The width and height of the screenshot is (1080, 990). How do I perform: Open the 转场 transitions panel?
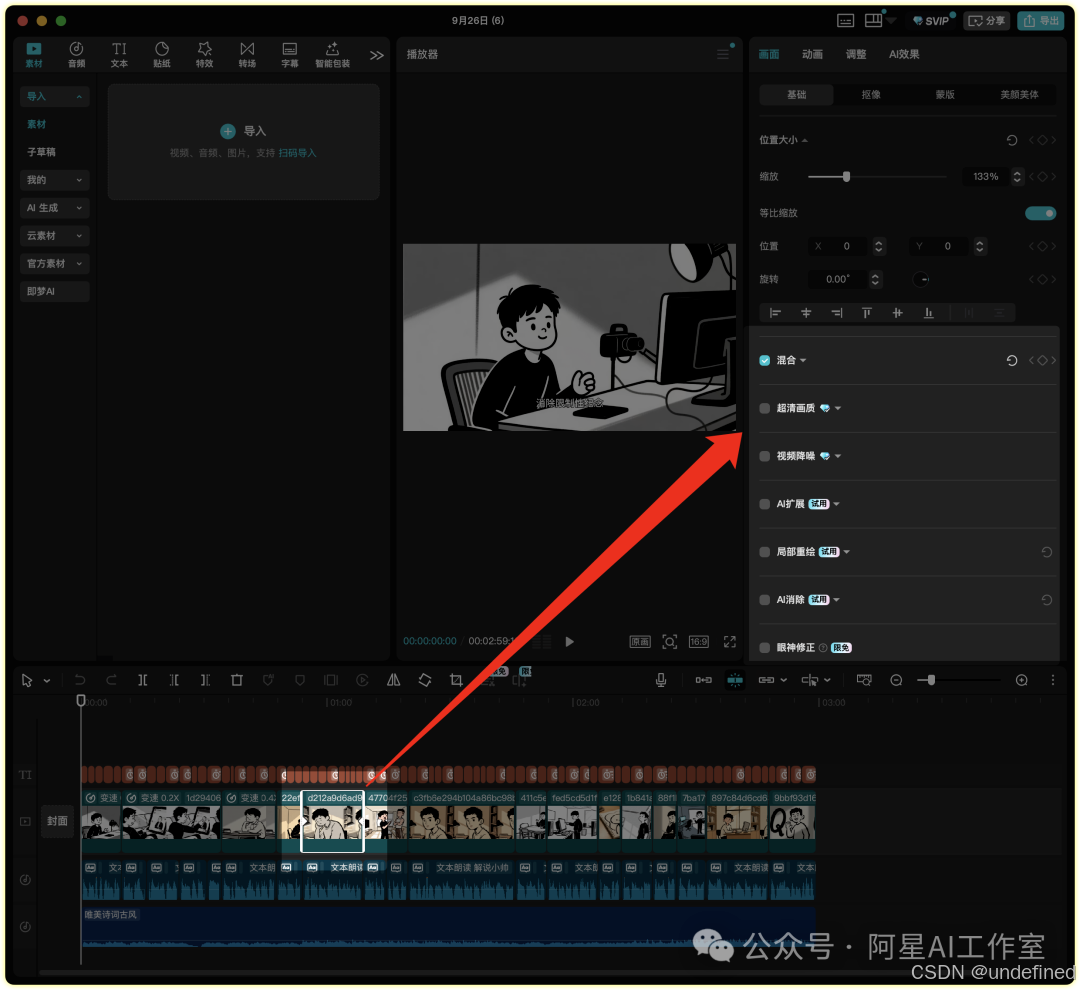pyautogui.click(x=247, y=54)
